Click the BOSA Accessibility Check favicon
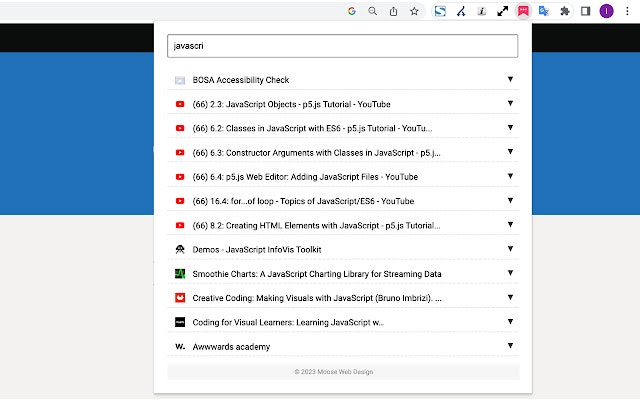This screenshot has height=400, width=640. 180,80
